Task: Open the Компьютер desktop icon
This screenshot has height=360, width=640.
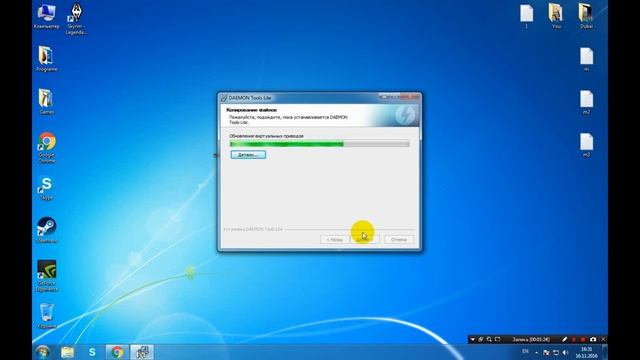Action: 46,16
